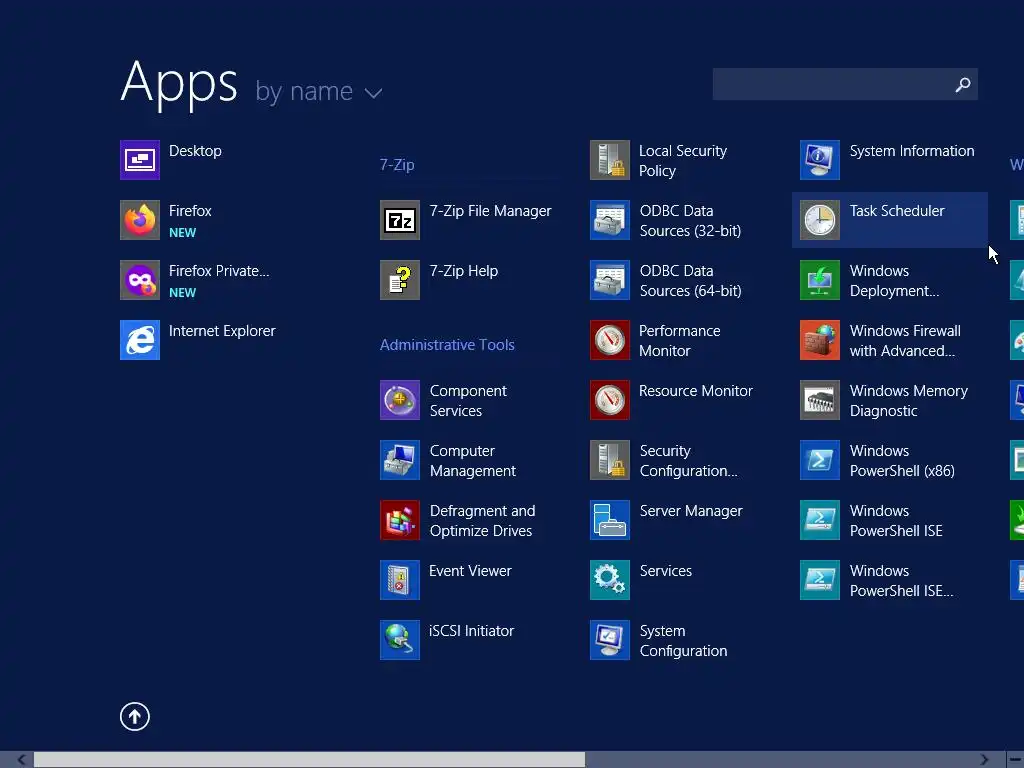Open the iSCSI Initiator icon
Viewport: 1024px width, 768px height.
(x=400, y=640)
